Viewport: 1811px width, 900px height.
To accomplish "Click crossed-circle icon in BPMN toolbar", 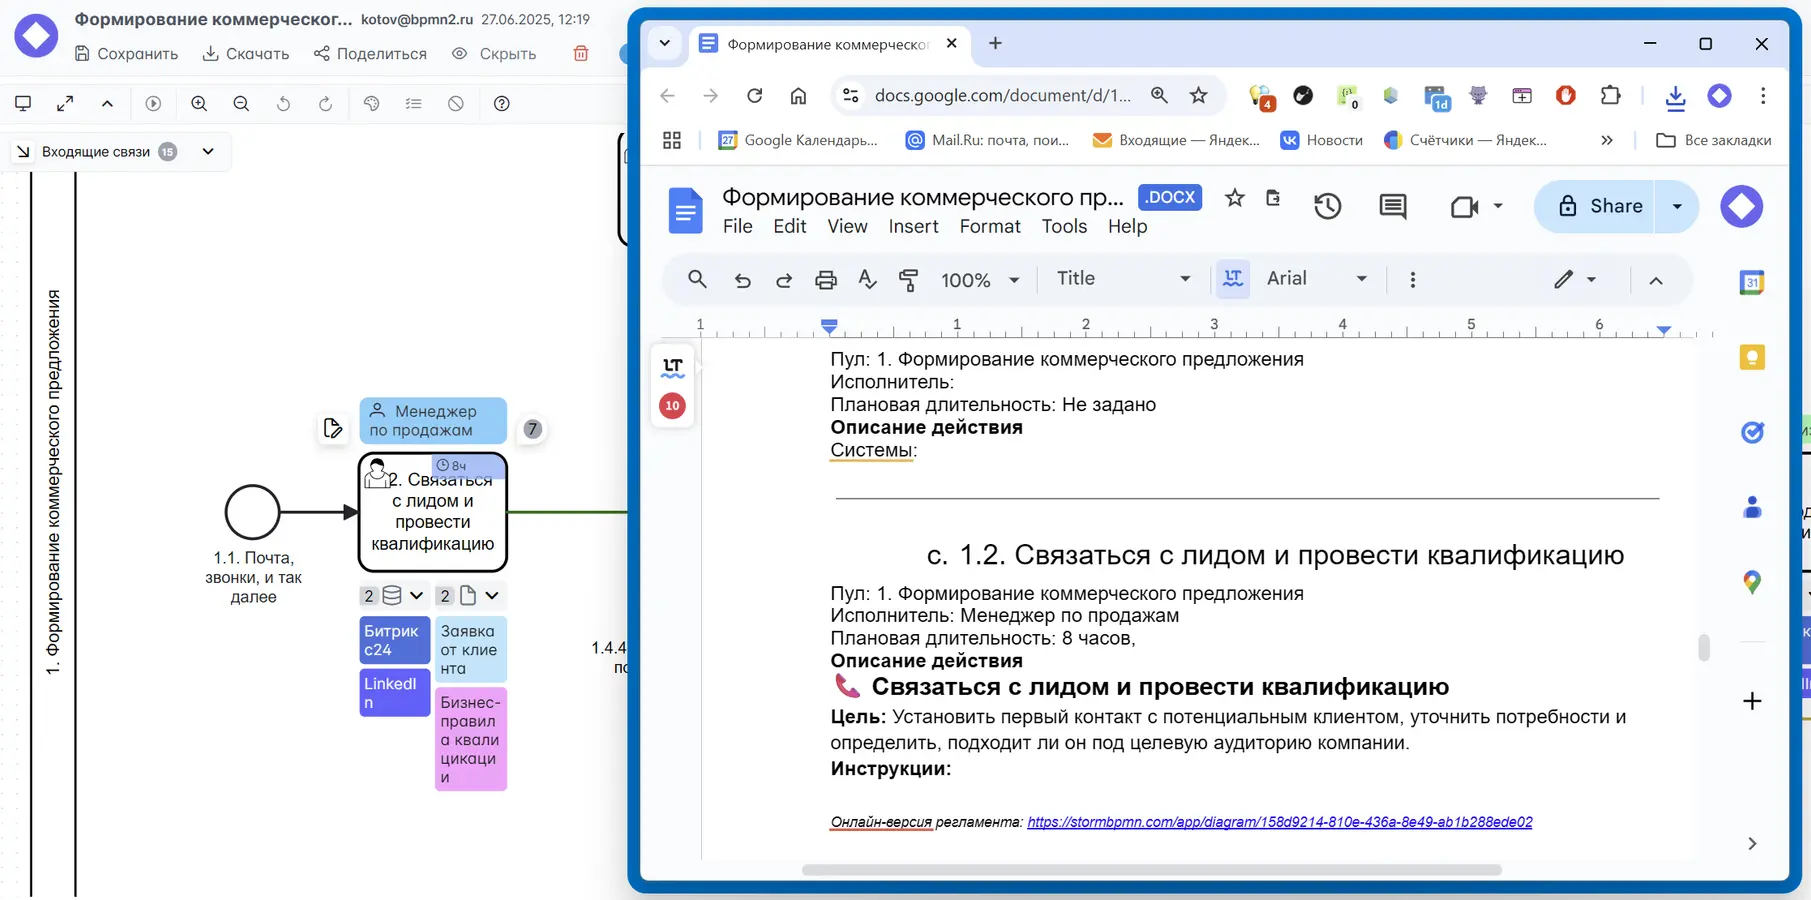I will click(x=455, y=103).
